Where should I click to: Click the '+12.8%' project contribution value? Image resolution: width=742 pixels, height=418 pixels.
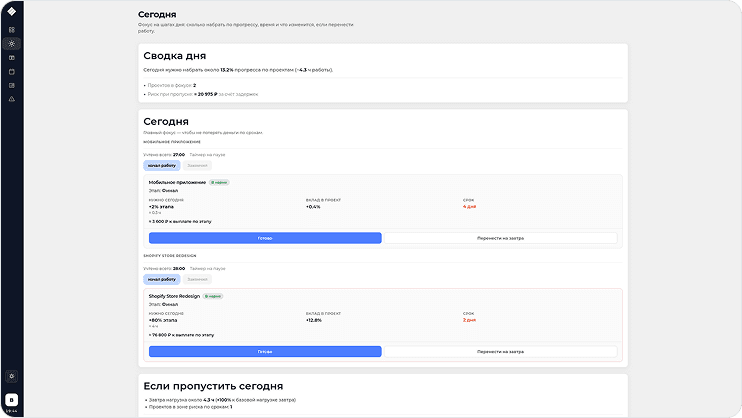tap(314, 320)
